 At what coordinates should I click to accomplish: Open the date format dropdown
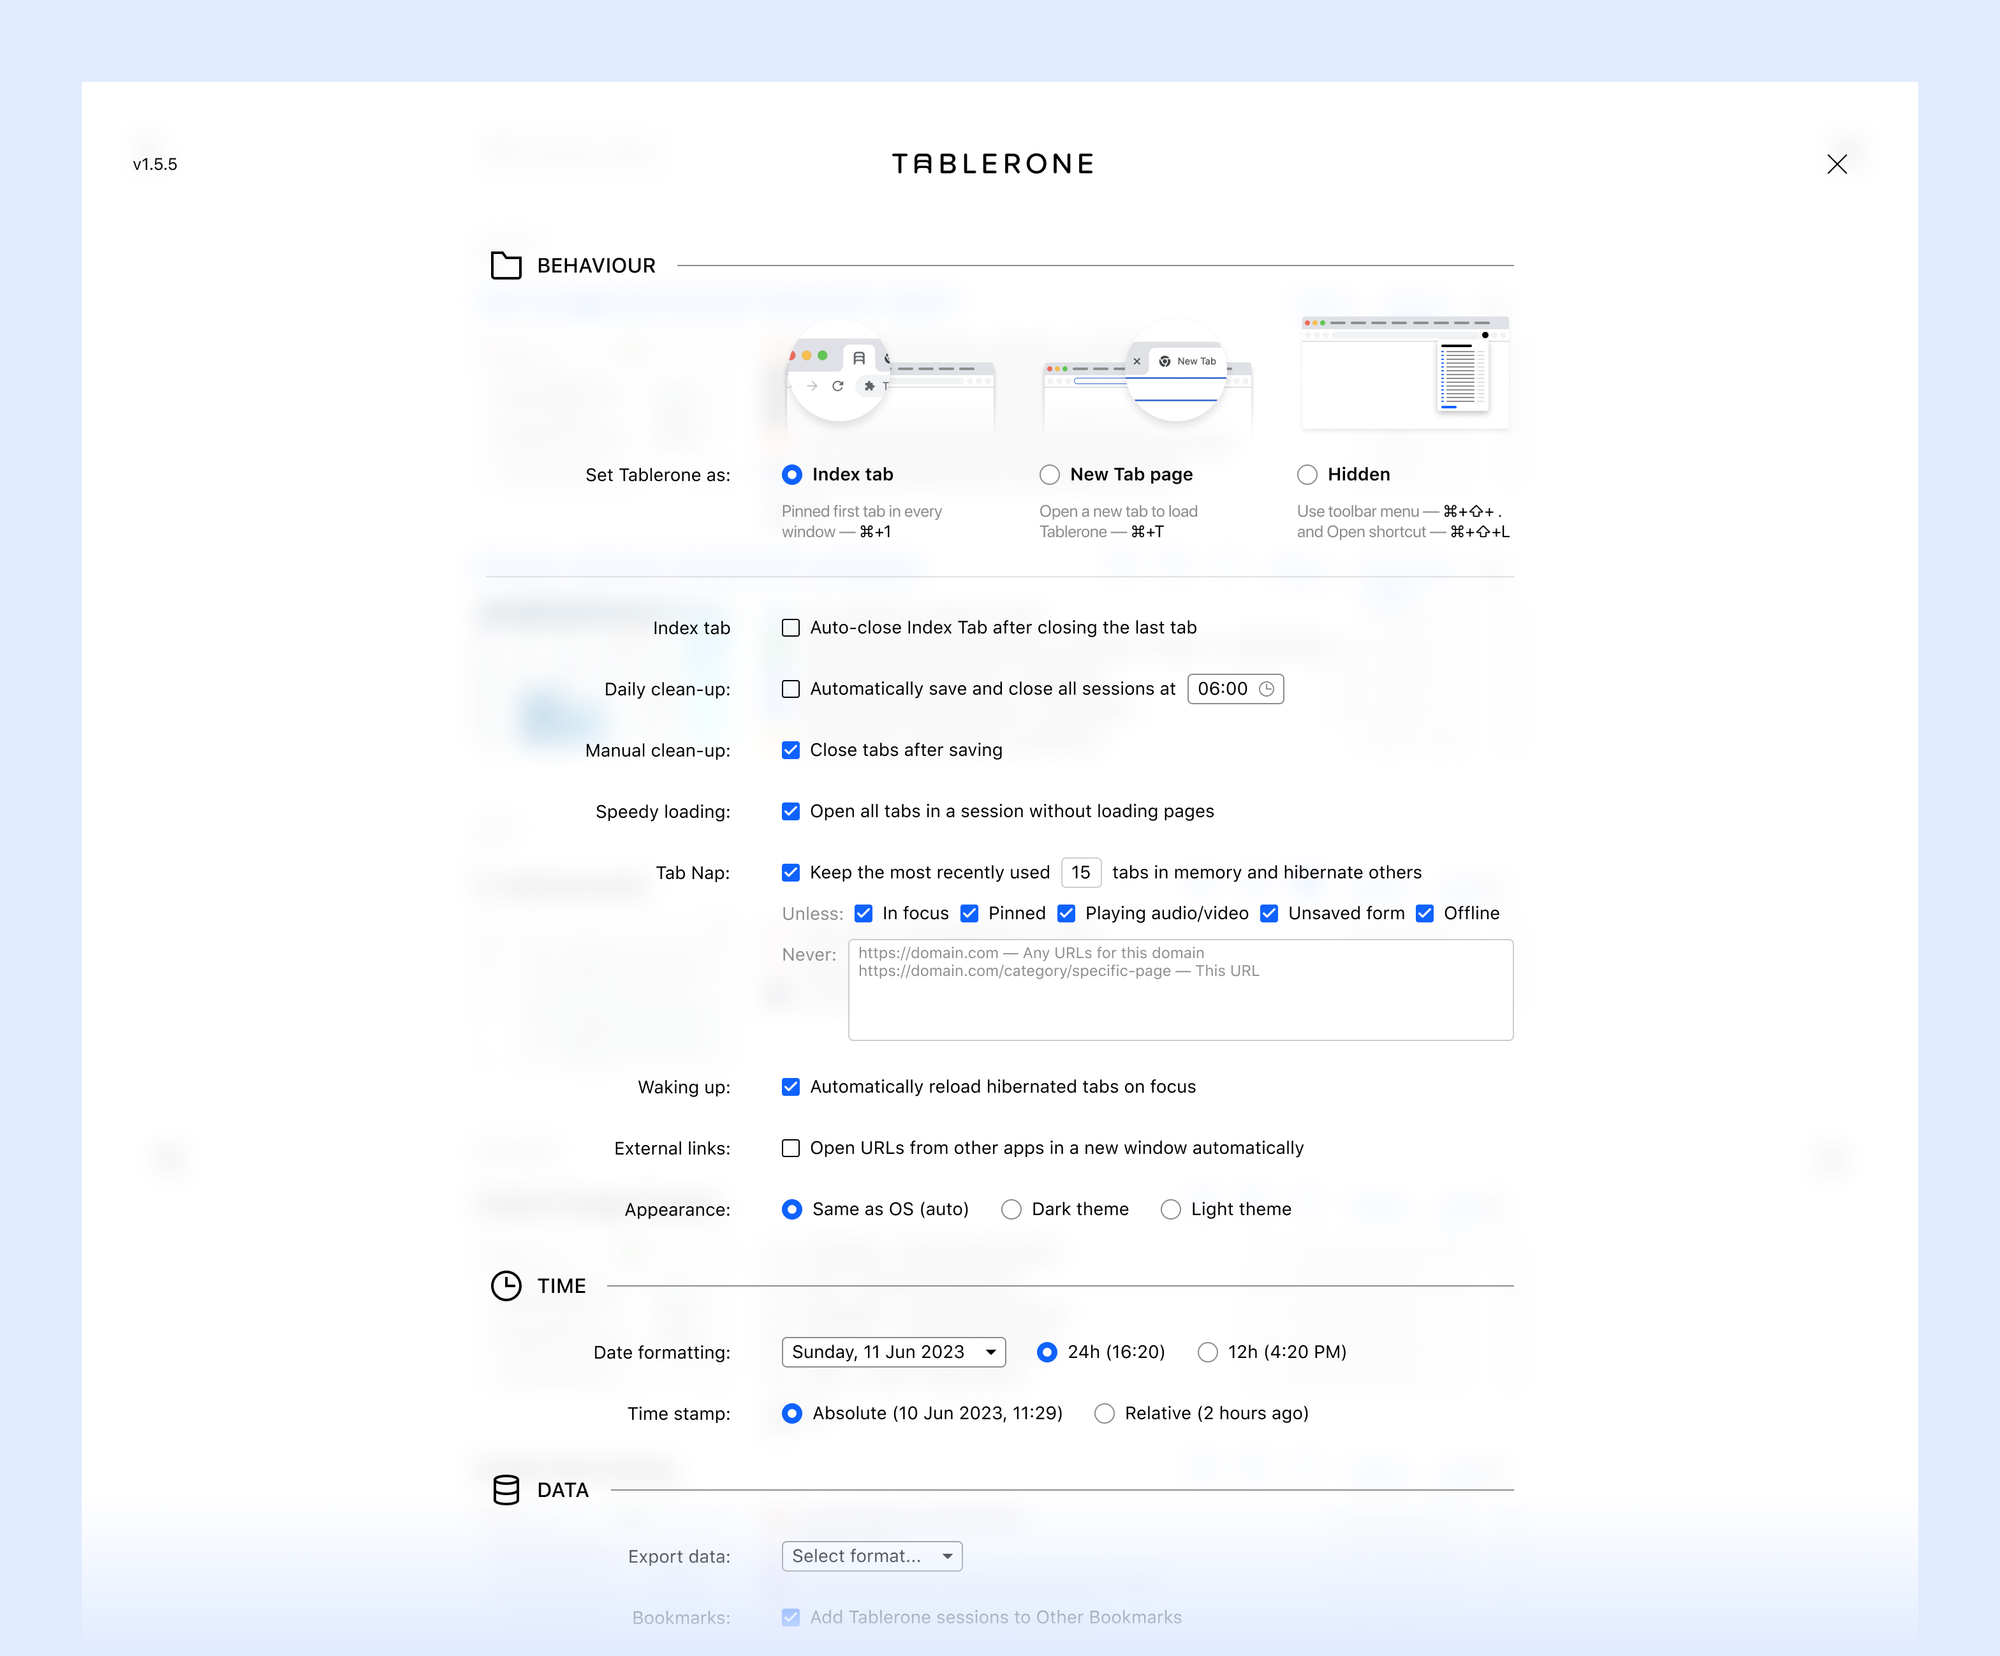tap(893, 1352)
